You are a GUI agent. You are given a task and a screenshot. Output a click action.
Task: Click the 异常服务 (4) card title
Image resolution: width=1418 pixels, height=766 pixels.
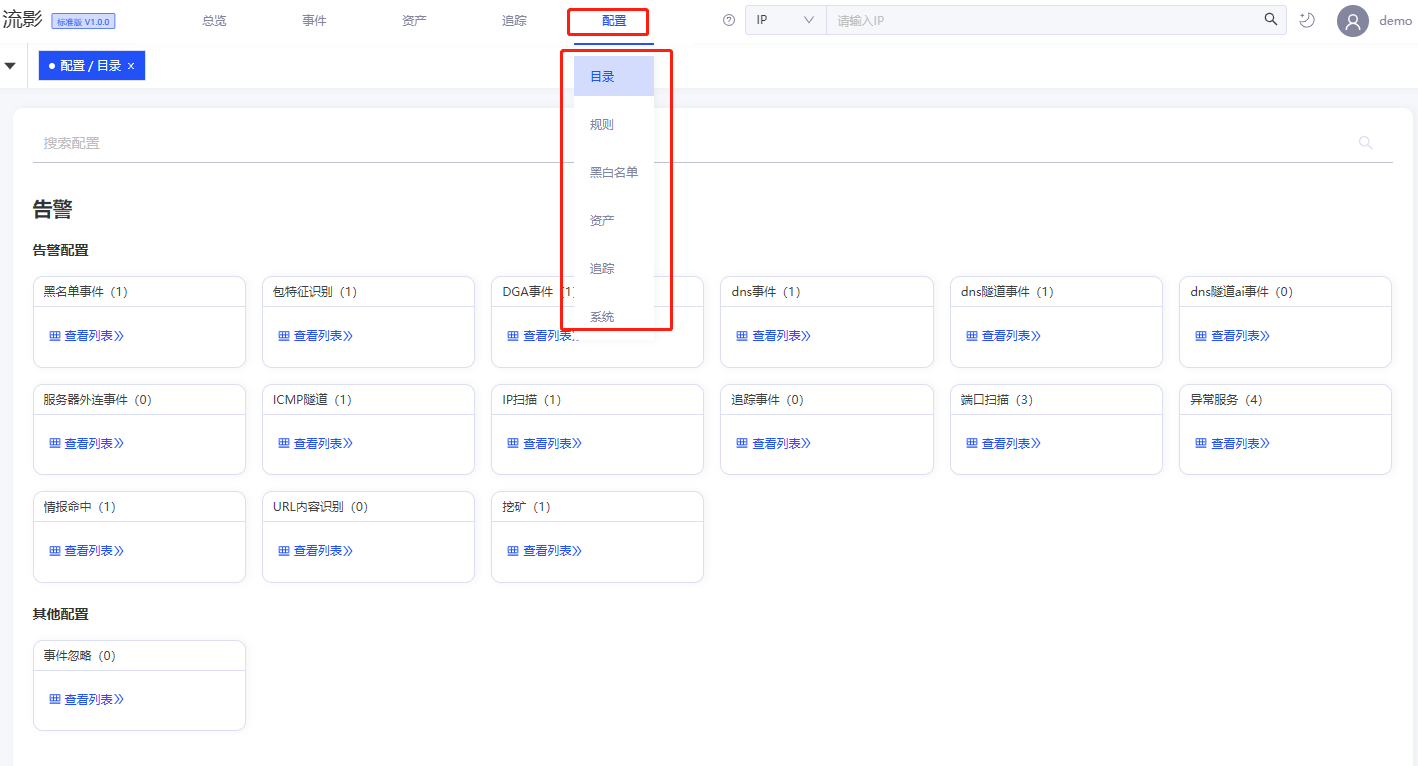(x=1226, y=399)
